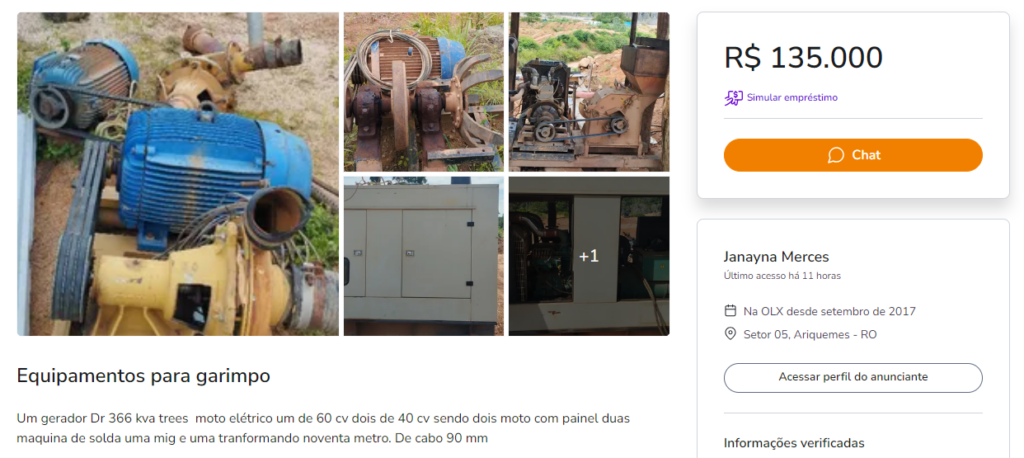View the crusher machine with belt thumbnail
The image size is (1024, 458).
tap(589, 92)
